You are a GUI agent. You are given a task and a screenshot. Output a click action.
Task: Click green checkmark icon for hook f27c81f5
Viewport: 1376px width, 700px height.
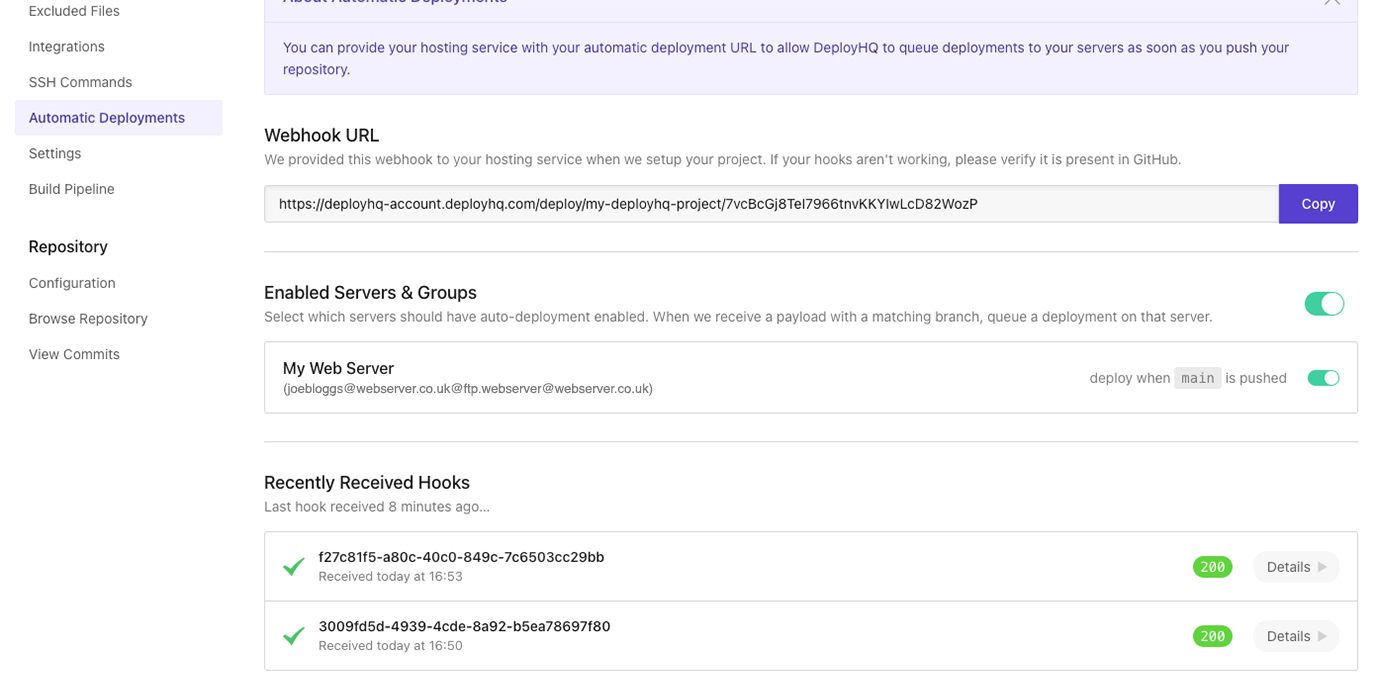(x=293, y=567)
